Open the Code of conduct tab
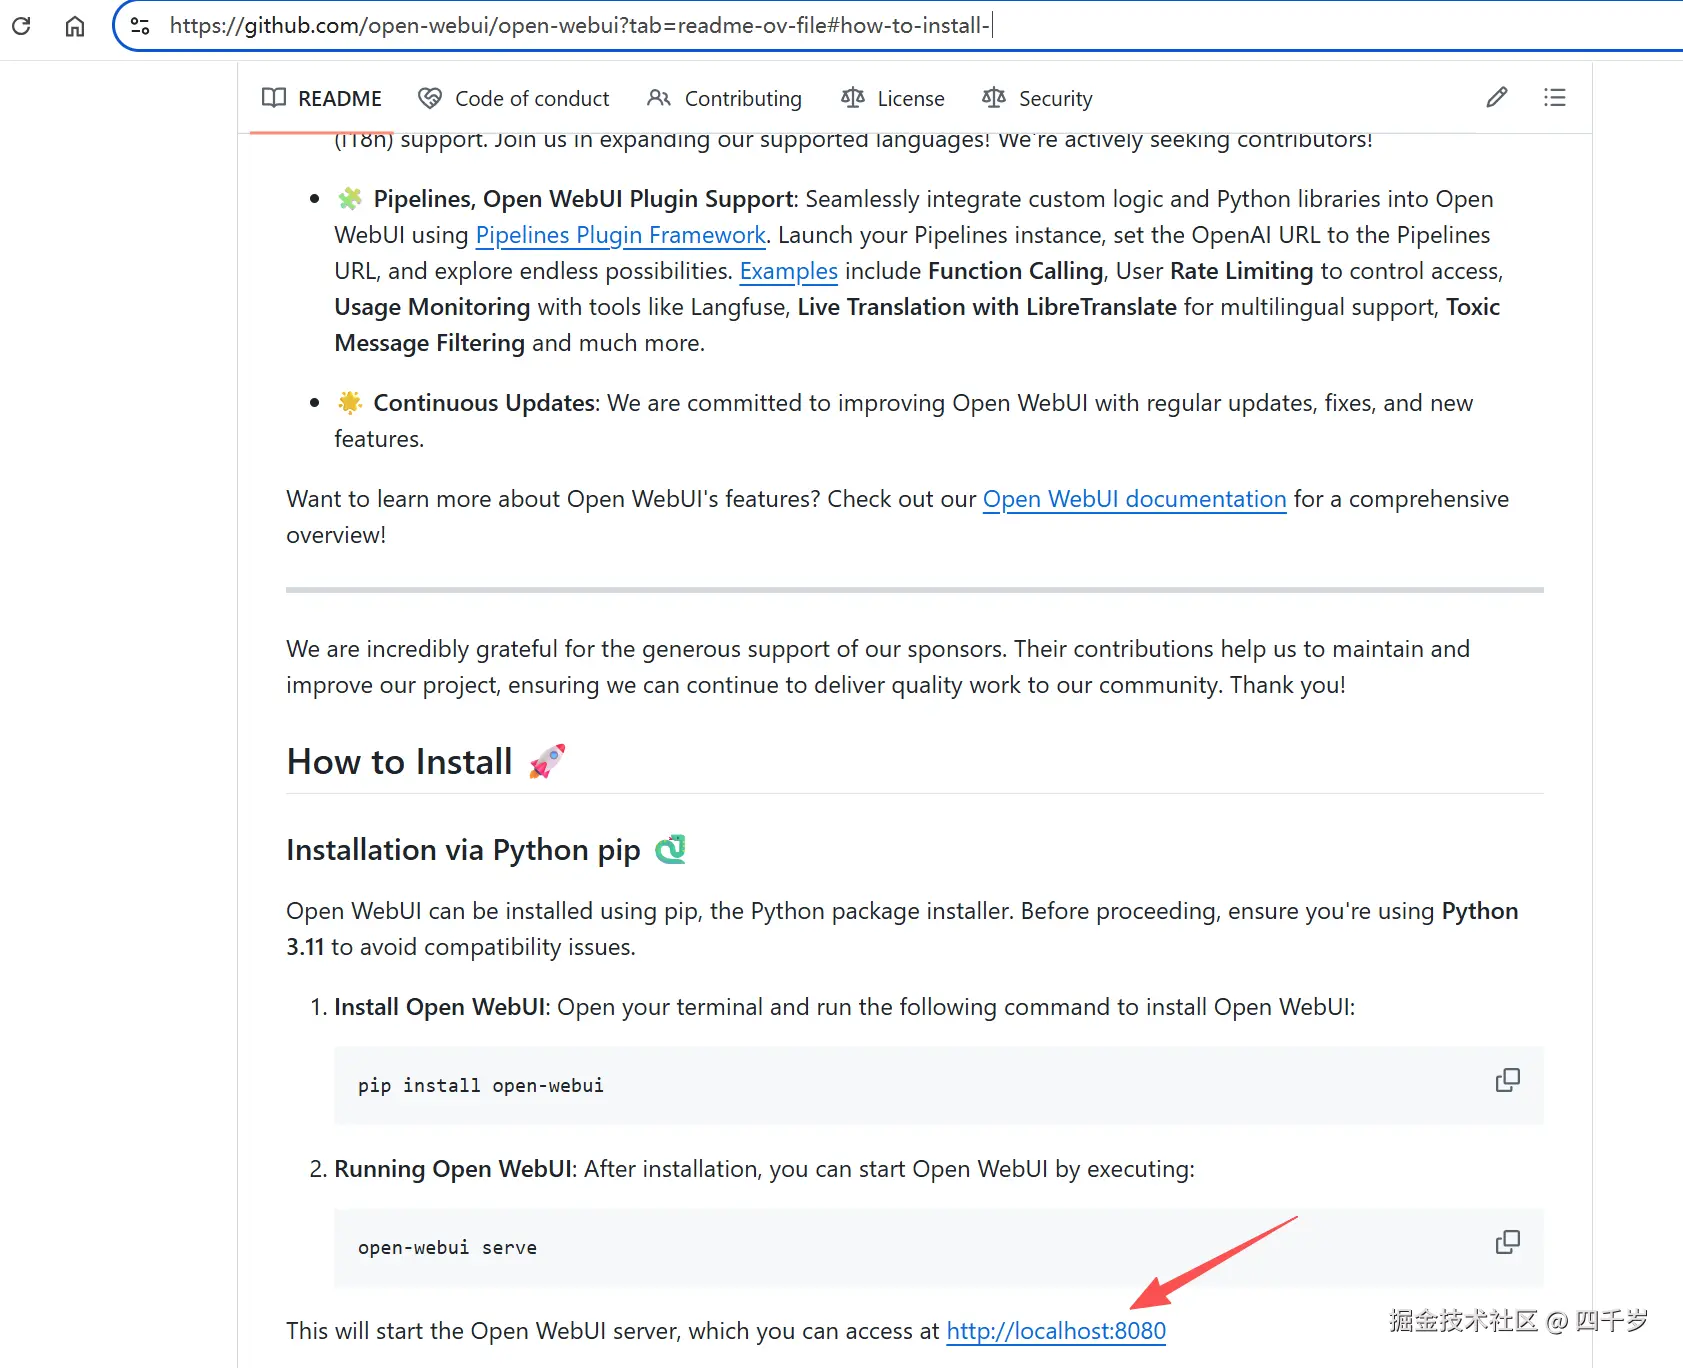This screenshot has height=1368, width=1683. (x=514, y=98)
